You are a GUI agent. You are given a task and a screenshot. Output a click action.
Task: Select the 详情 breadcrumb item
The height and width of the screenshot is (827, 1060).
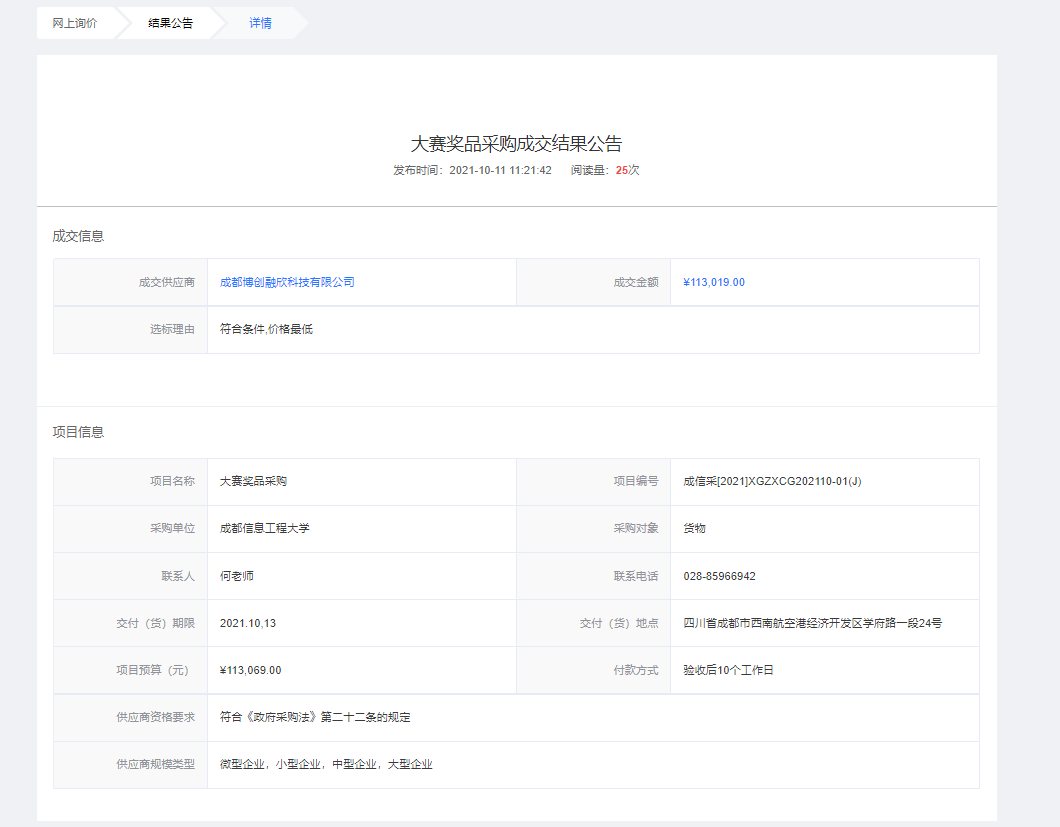click(260, 23)
